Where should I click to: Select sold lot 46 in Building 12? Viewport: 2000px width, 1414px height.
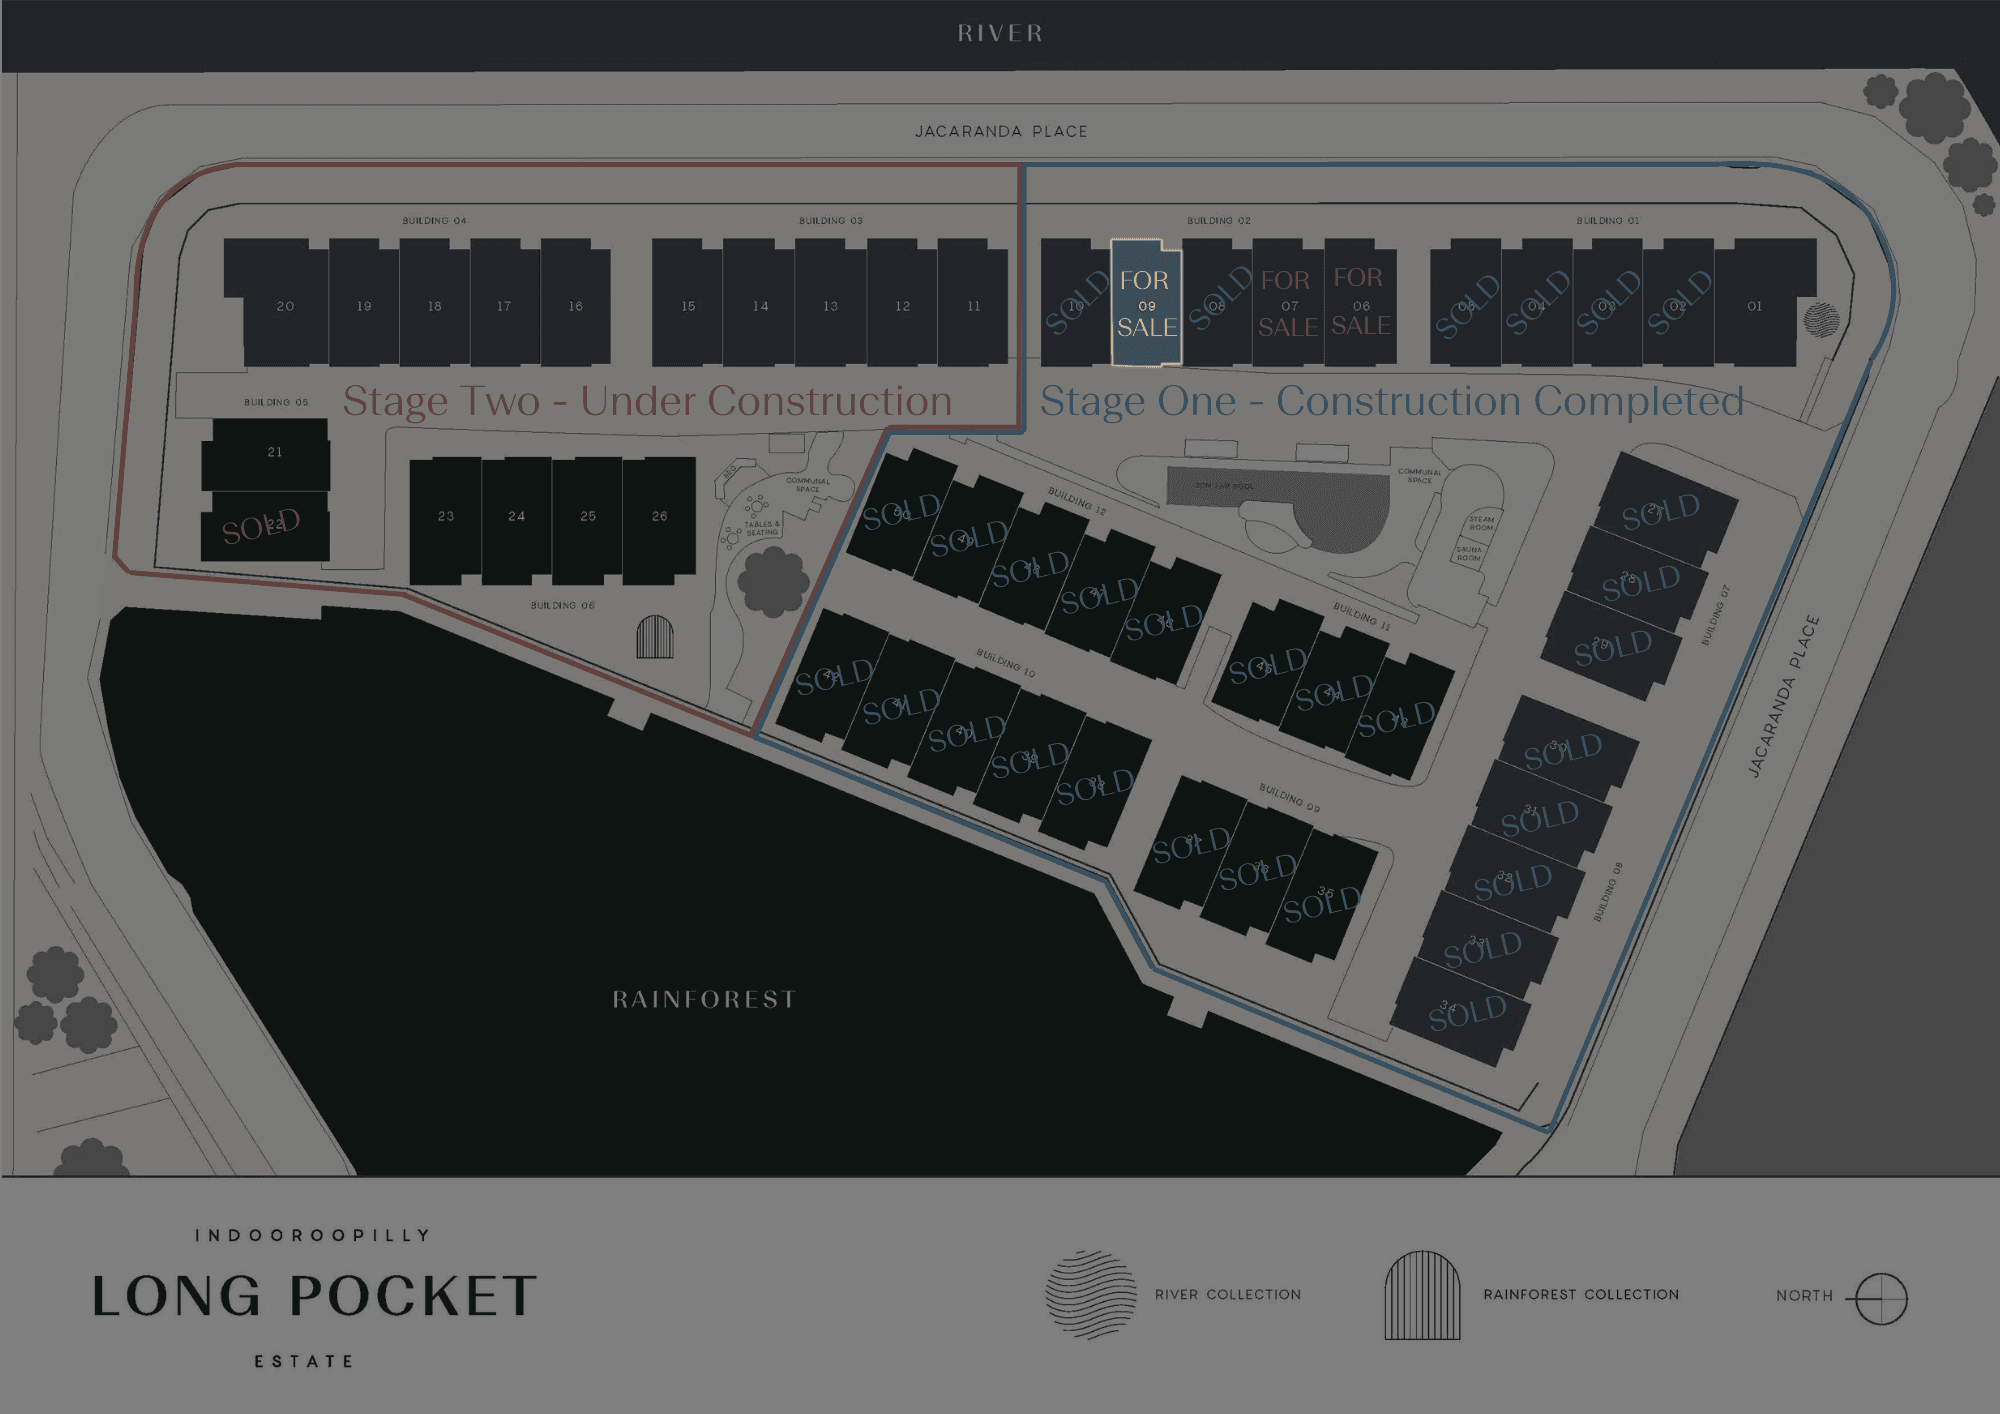coord(1164,622)
